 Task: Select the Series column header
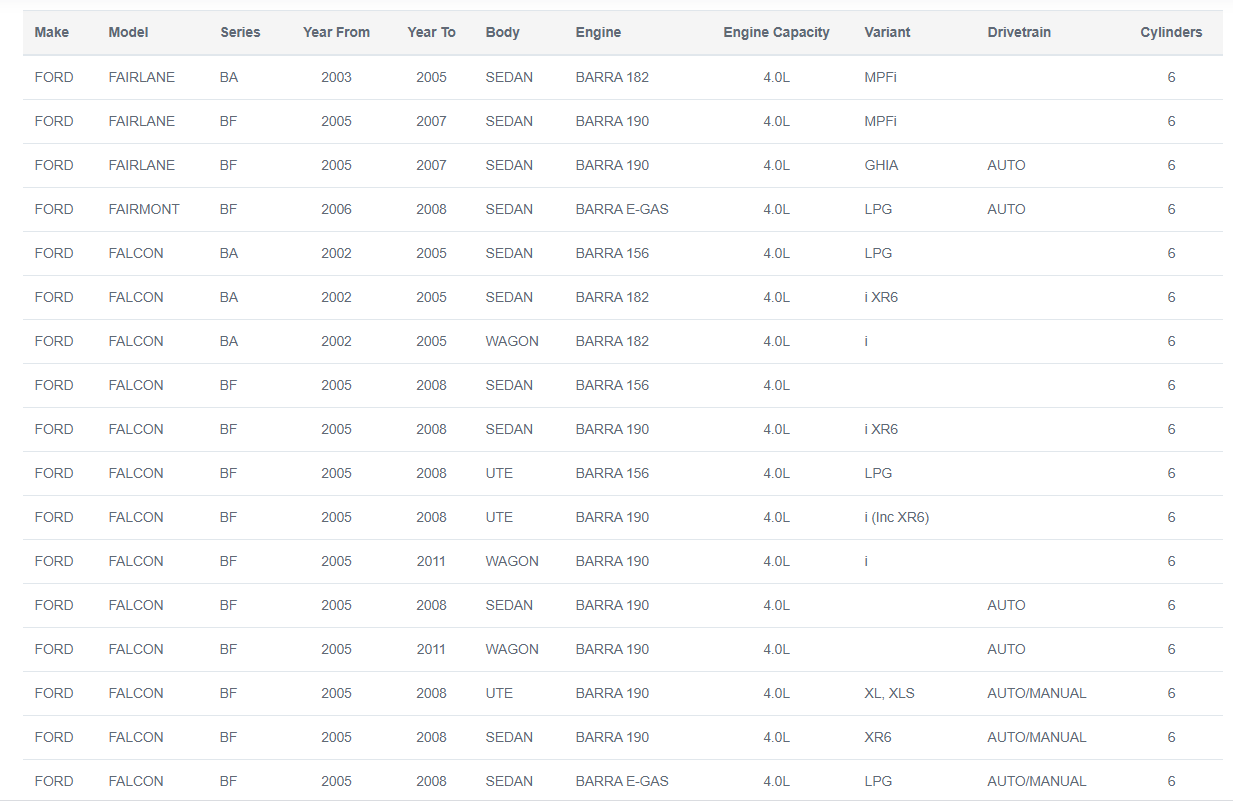(x=240, y=32)
